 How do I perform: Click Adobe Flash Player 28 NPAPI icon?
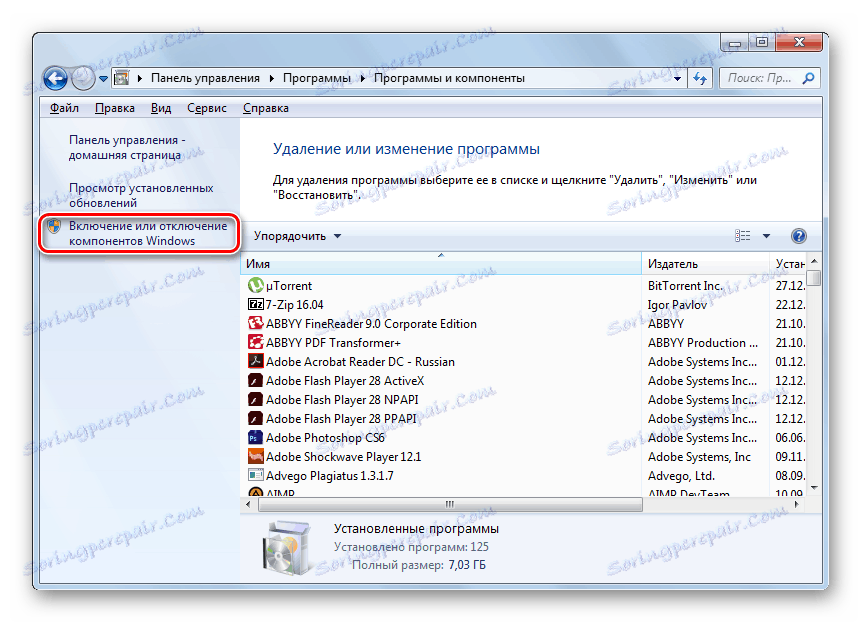(x=256, y=399)
